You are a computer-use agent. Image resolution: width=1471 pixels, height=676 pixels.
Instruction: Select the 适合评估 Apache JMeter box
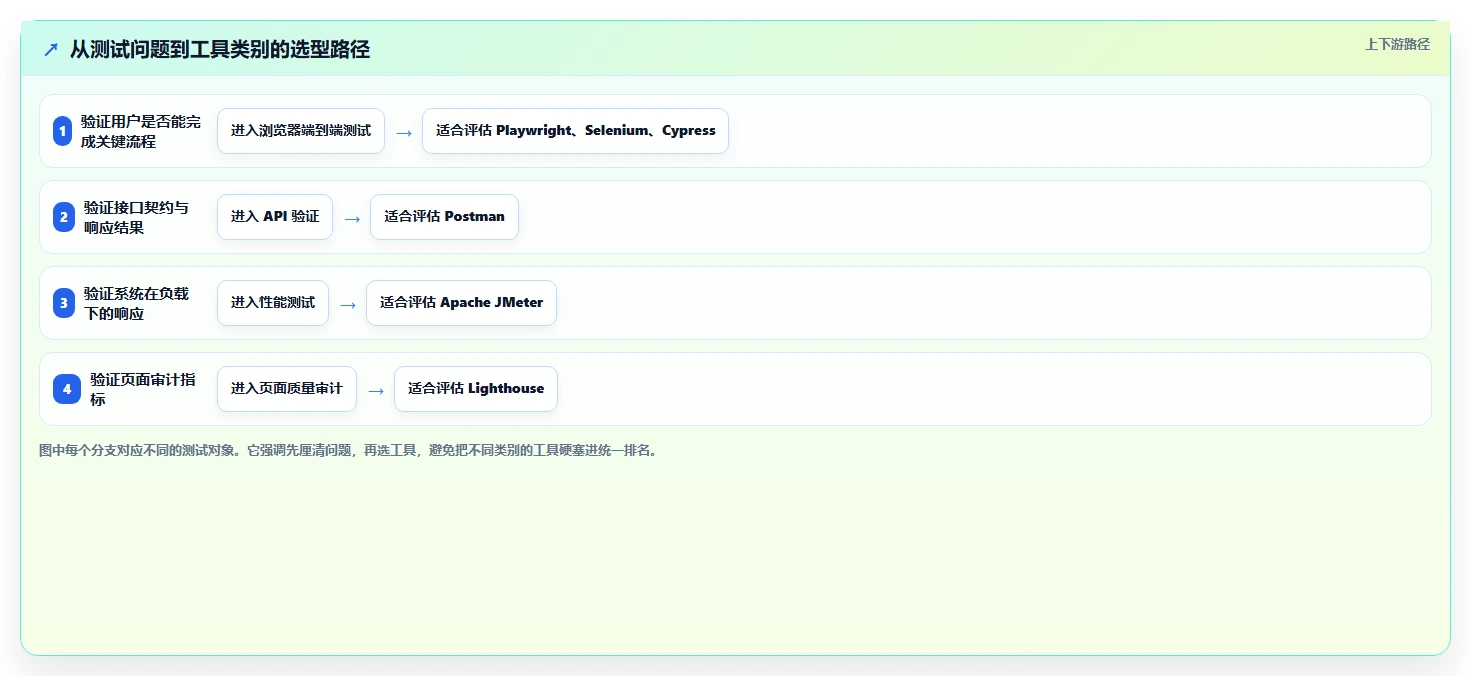[x=461, y=303]
